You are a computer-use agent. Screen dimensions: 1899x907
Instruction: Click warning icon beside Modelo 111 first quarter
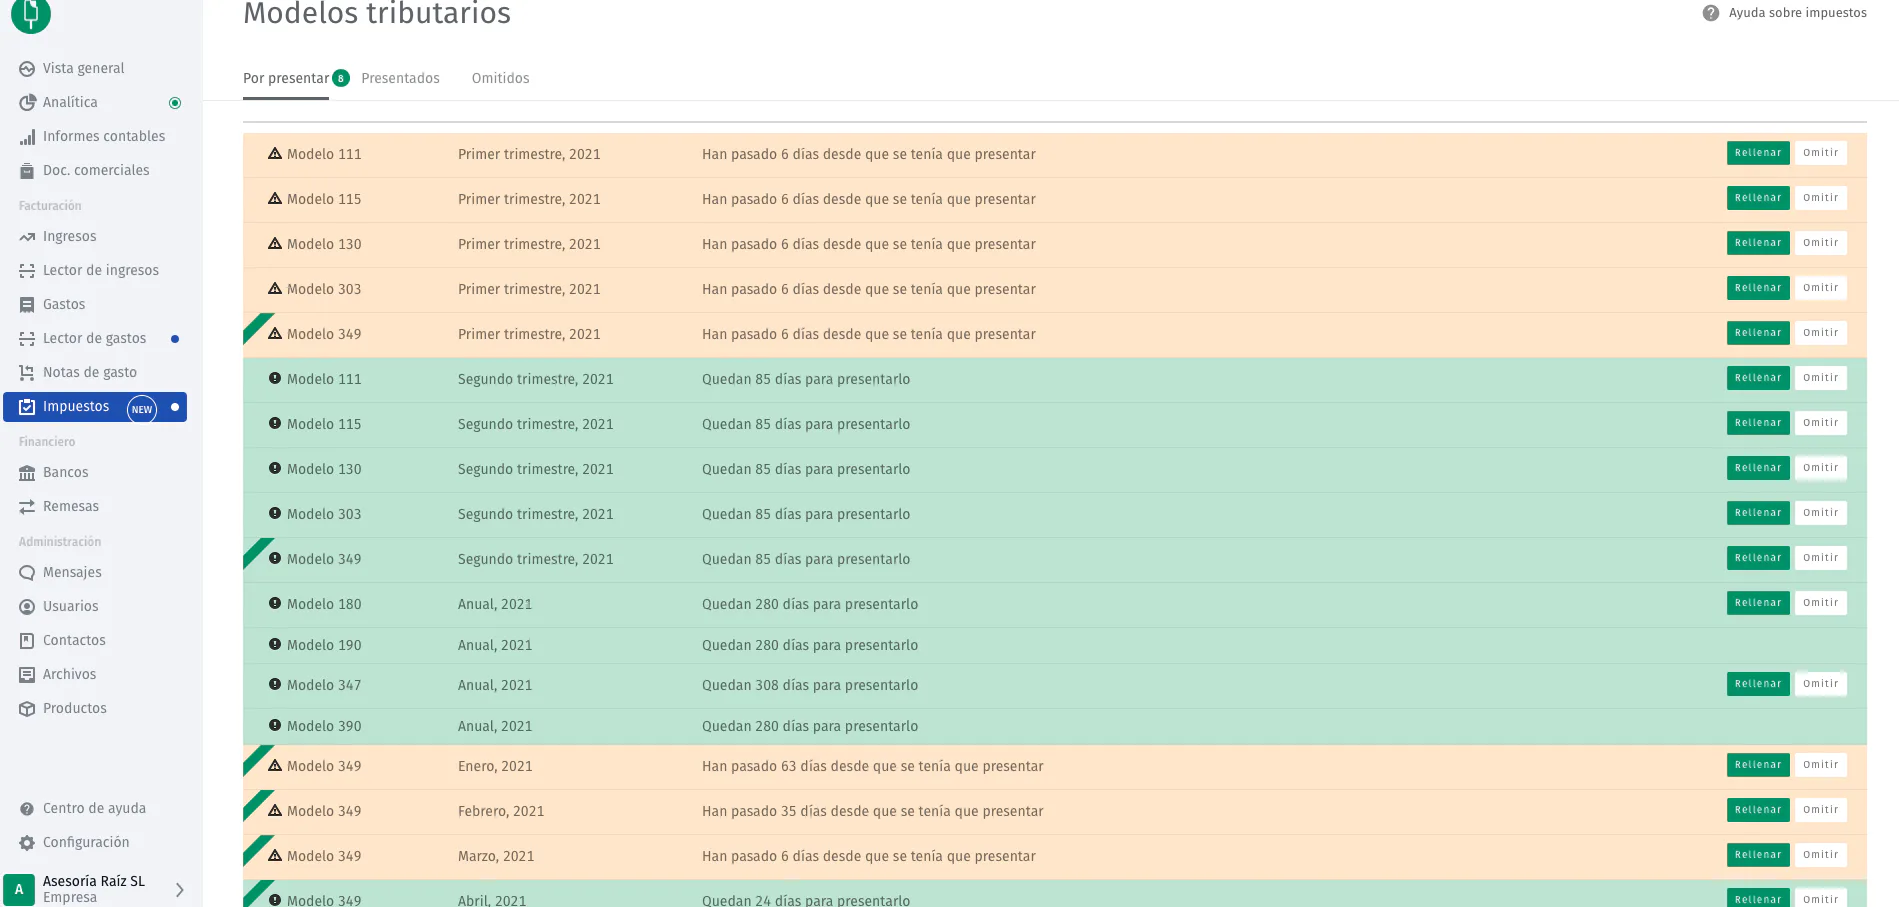(x=275, y=154)
